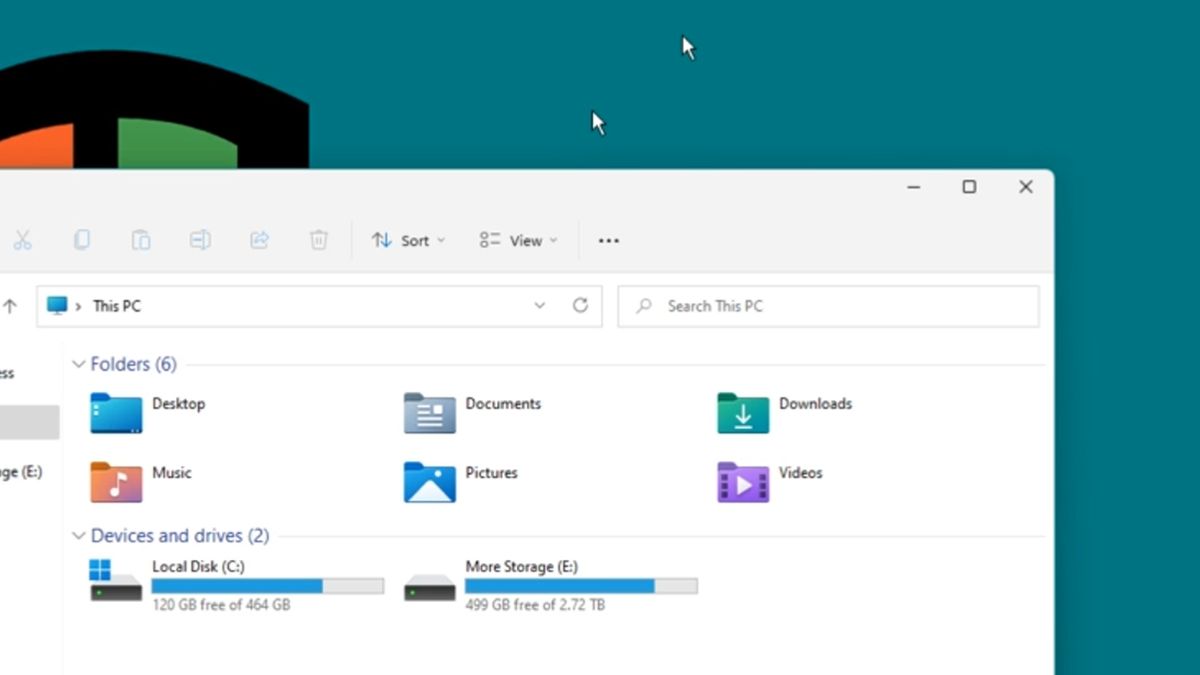Select the Rename icon
This screenshot has width=1200, height=675.
[x=200, y=240]
